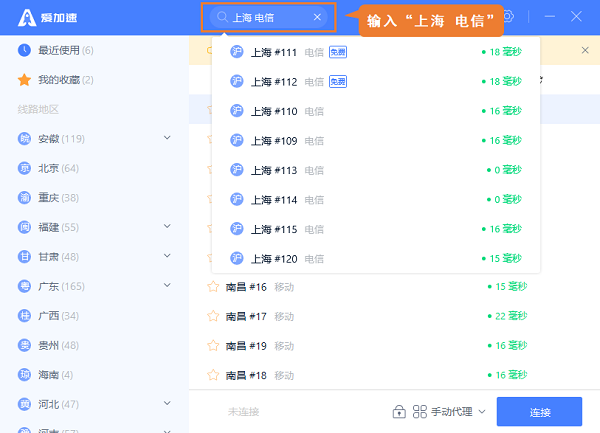
Task: Open the 手动代理 mode dropdown
Action: (x=458, y=412)
